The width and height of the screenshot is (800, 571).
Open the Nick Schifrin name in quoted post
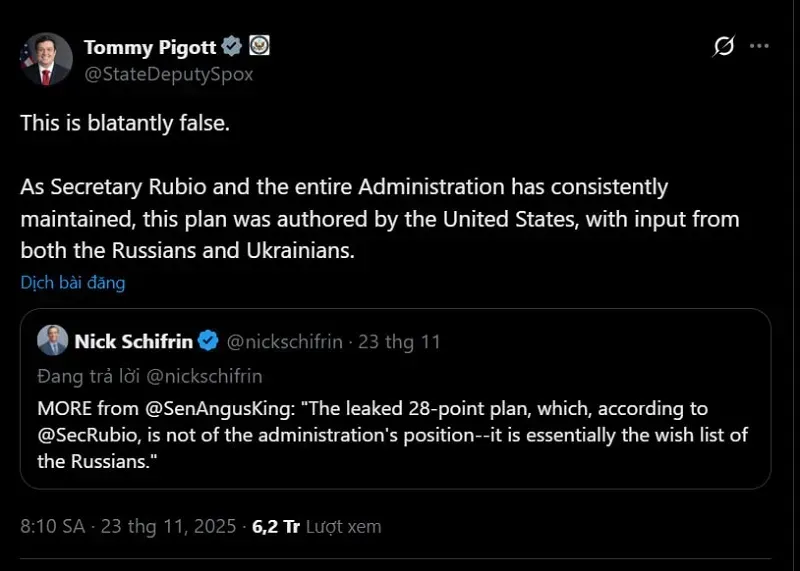(133, 342)
